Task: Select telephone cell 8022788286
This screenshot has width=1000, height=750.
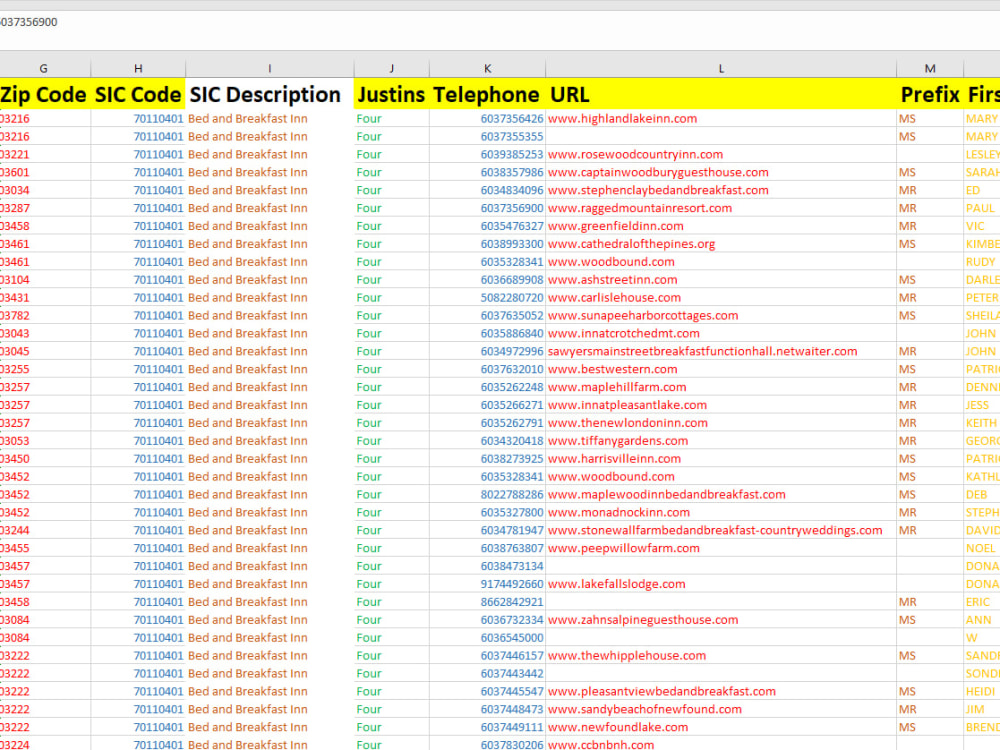Action: tap(487, 494)
